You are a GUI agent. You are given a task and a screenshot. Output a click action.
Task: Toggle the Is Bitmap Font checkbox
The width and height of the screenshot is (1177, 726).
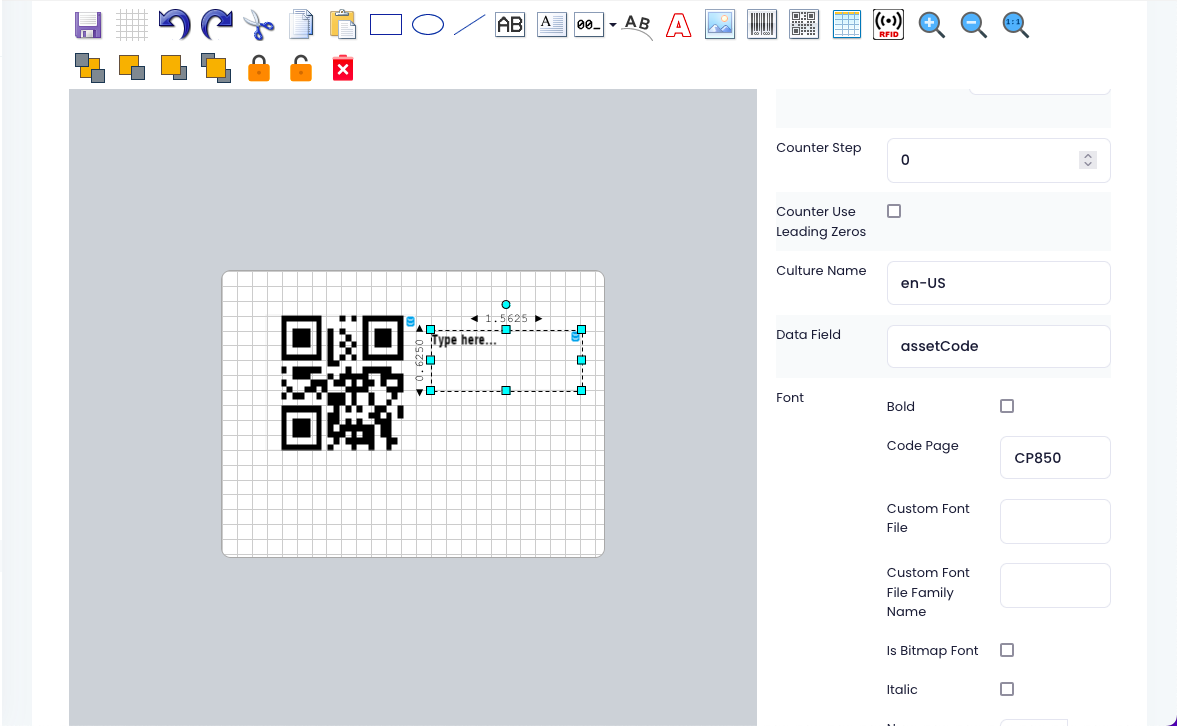point(1007,650)
